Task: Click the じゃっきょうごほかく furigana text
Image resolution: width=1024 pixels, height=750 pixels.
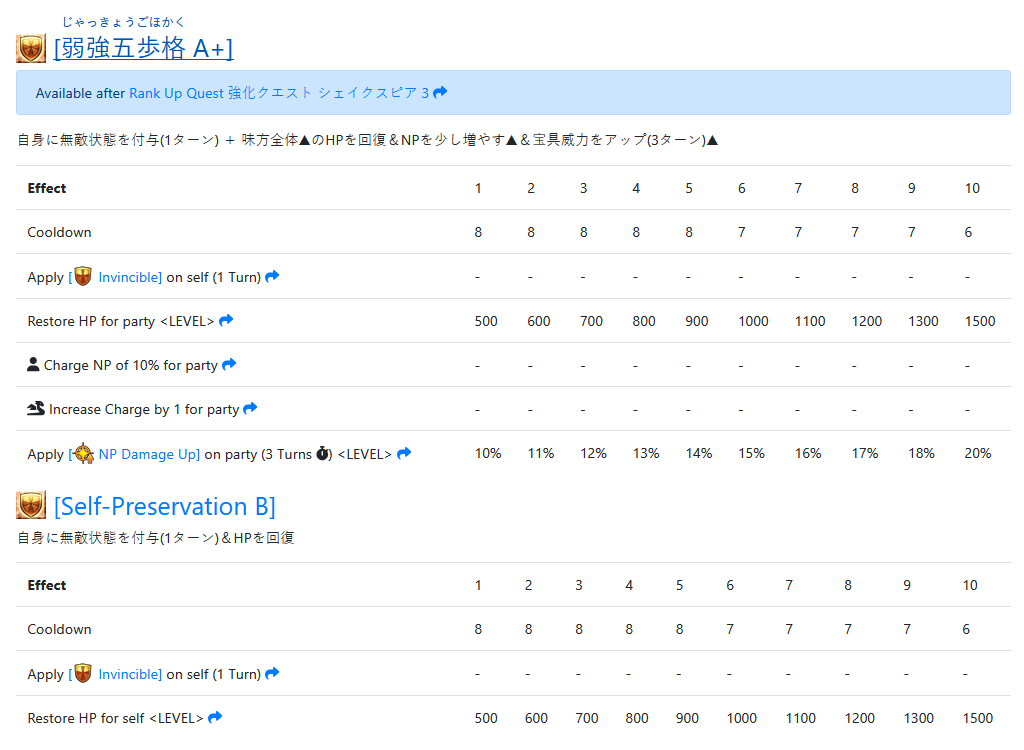Action: 123,22
